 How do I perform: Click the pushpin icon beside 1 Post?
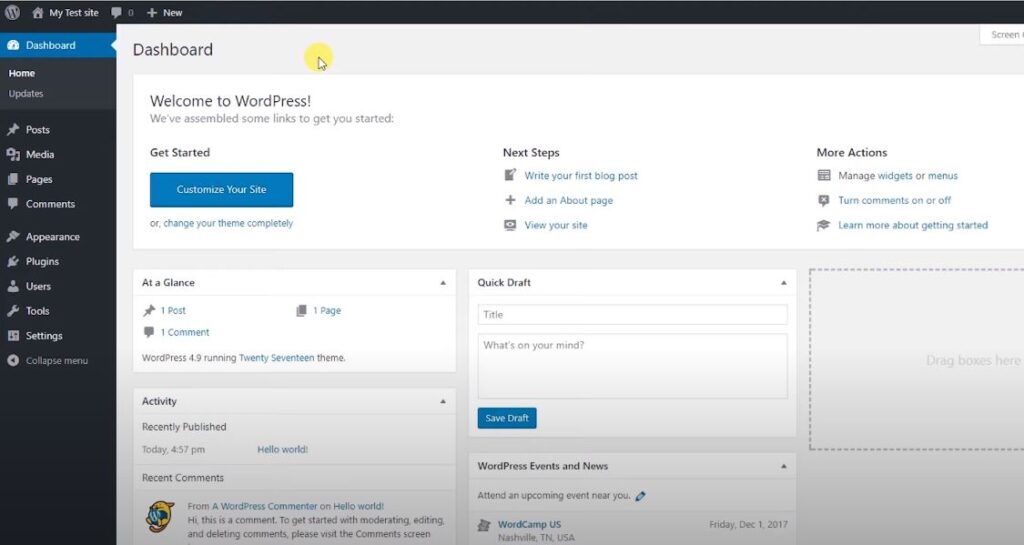[149, 311]
